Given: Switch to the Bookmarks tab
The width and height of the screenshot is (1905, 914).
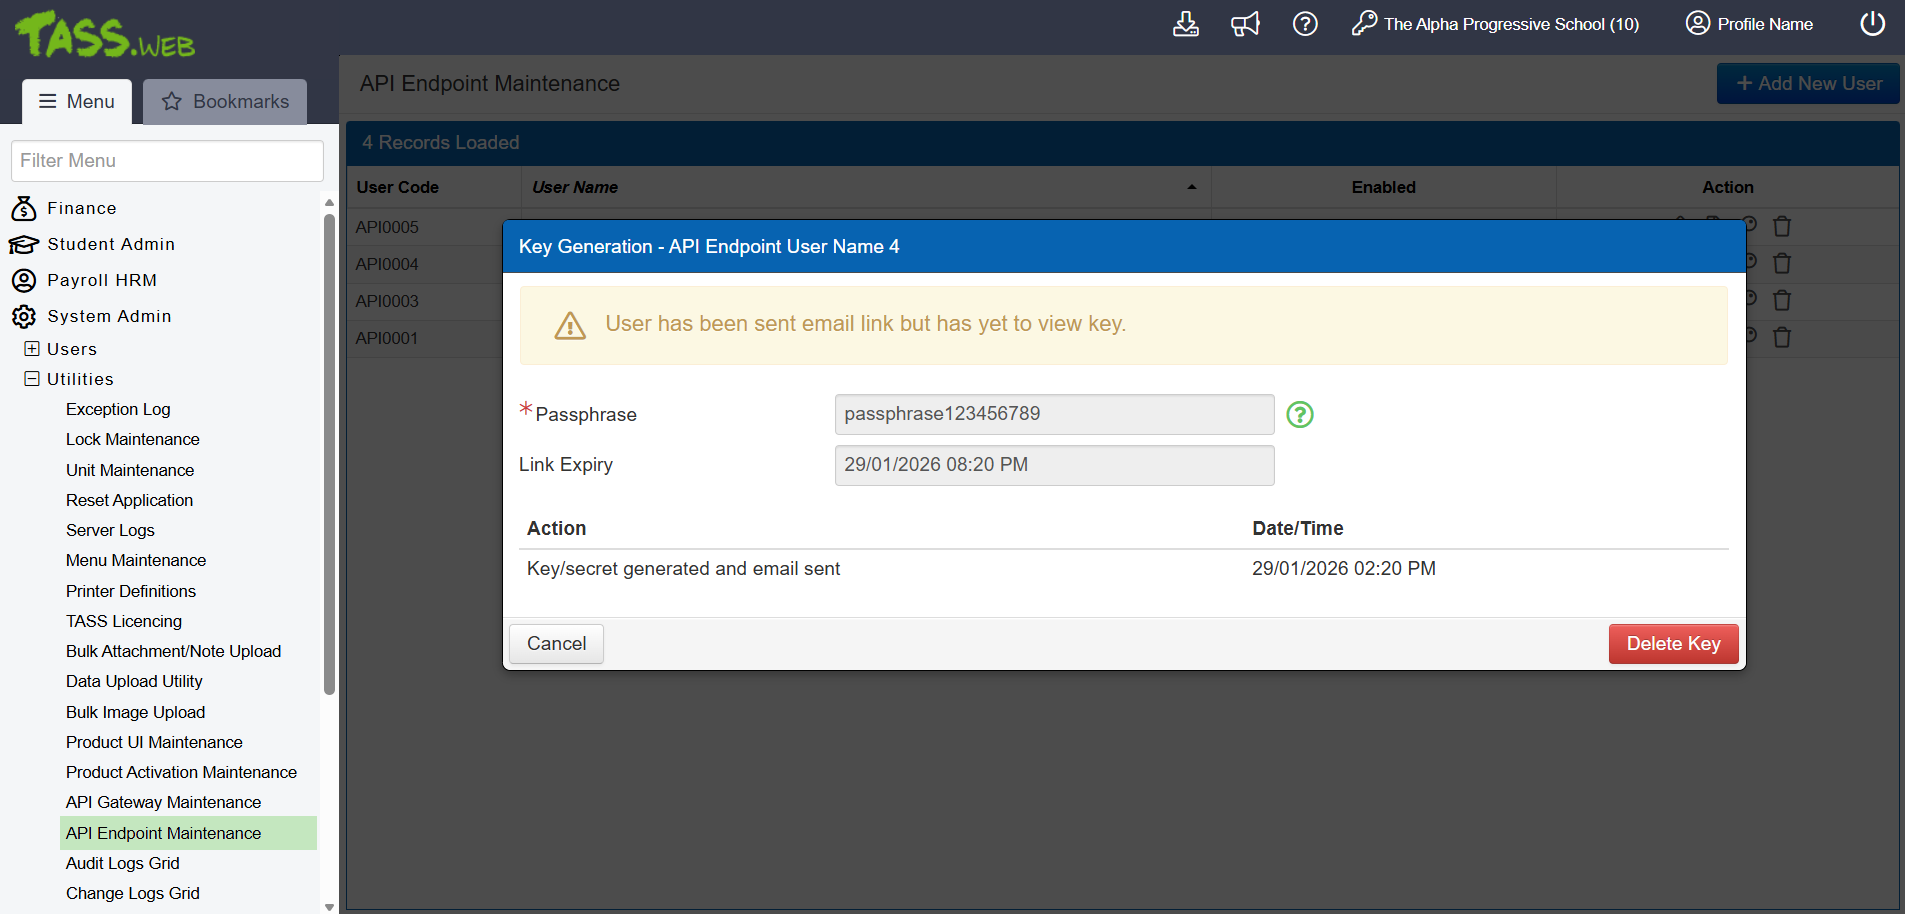Looking at the screenshot, I should pyautogui.click(x=225, y=102).
